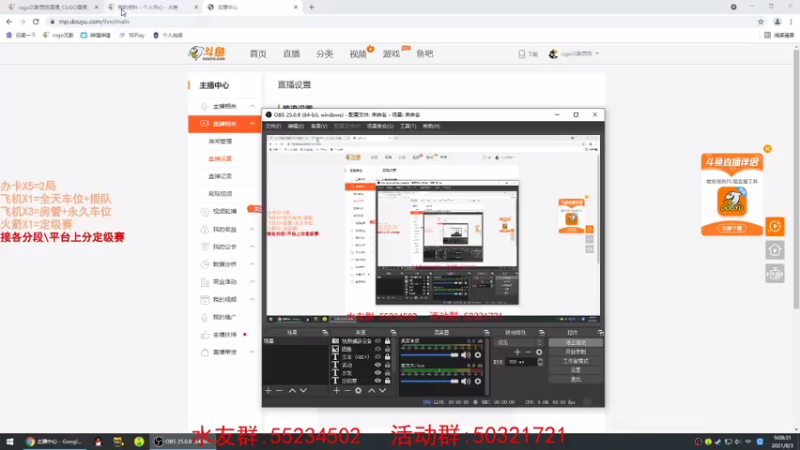Image resolution: width=800 pixels, height=450 pixels.
Task: Open the 工具(T) menu in OBS
Action: point(408,126)
